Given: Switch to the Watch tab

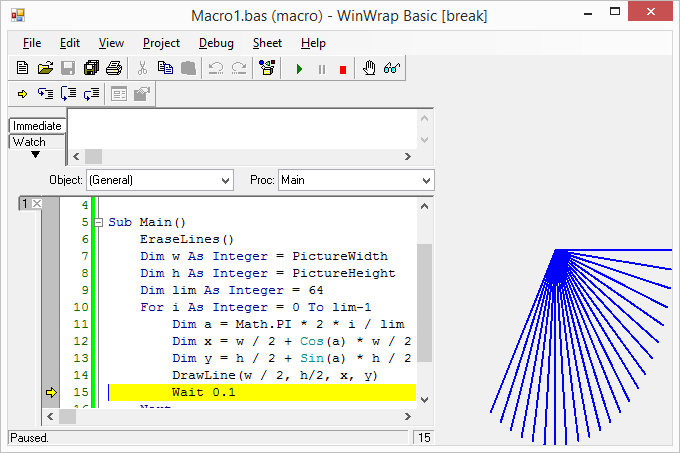Looking at the screenshot, I should point(37,142).
